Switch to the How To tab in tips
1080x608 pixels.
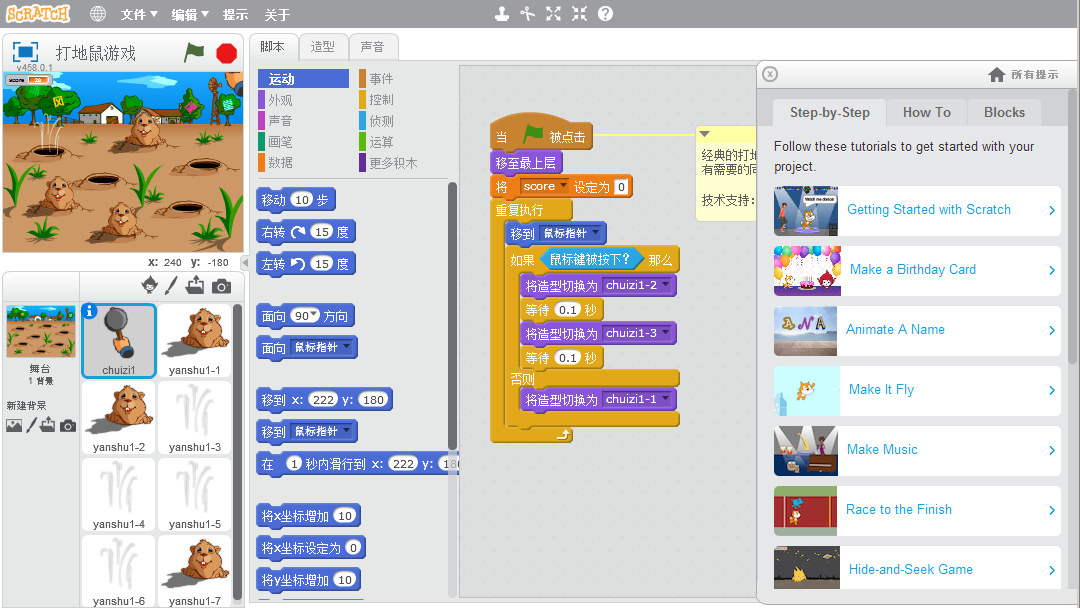[926, 112]
